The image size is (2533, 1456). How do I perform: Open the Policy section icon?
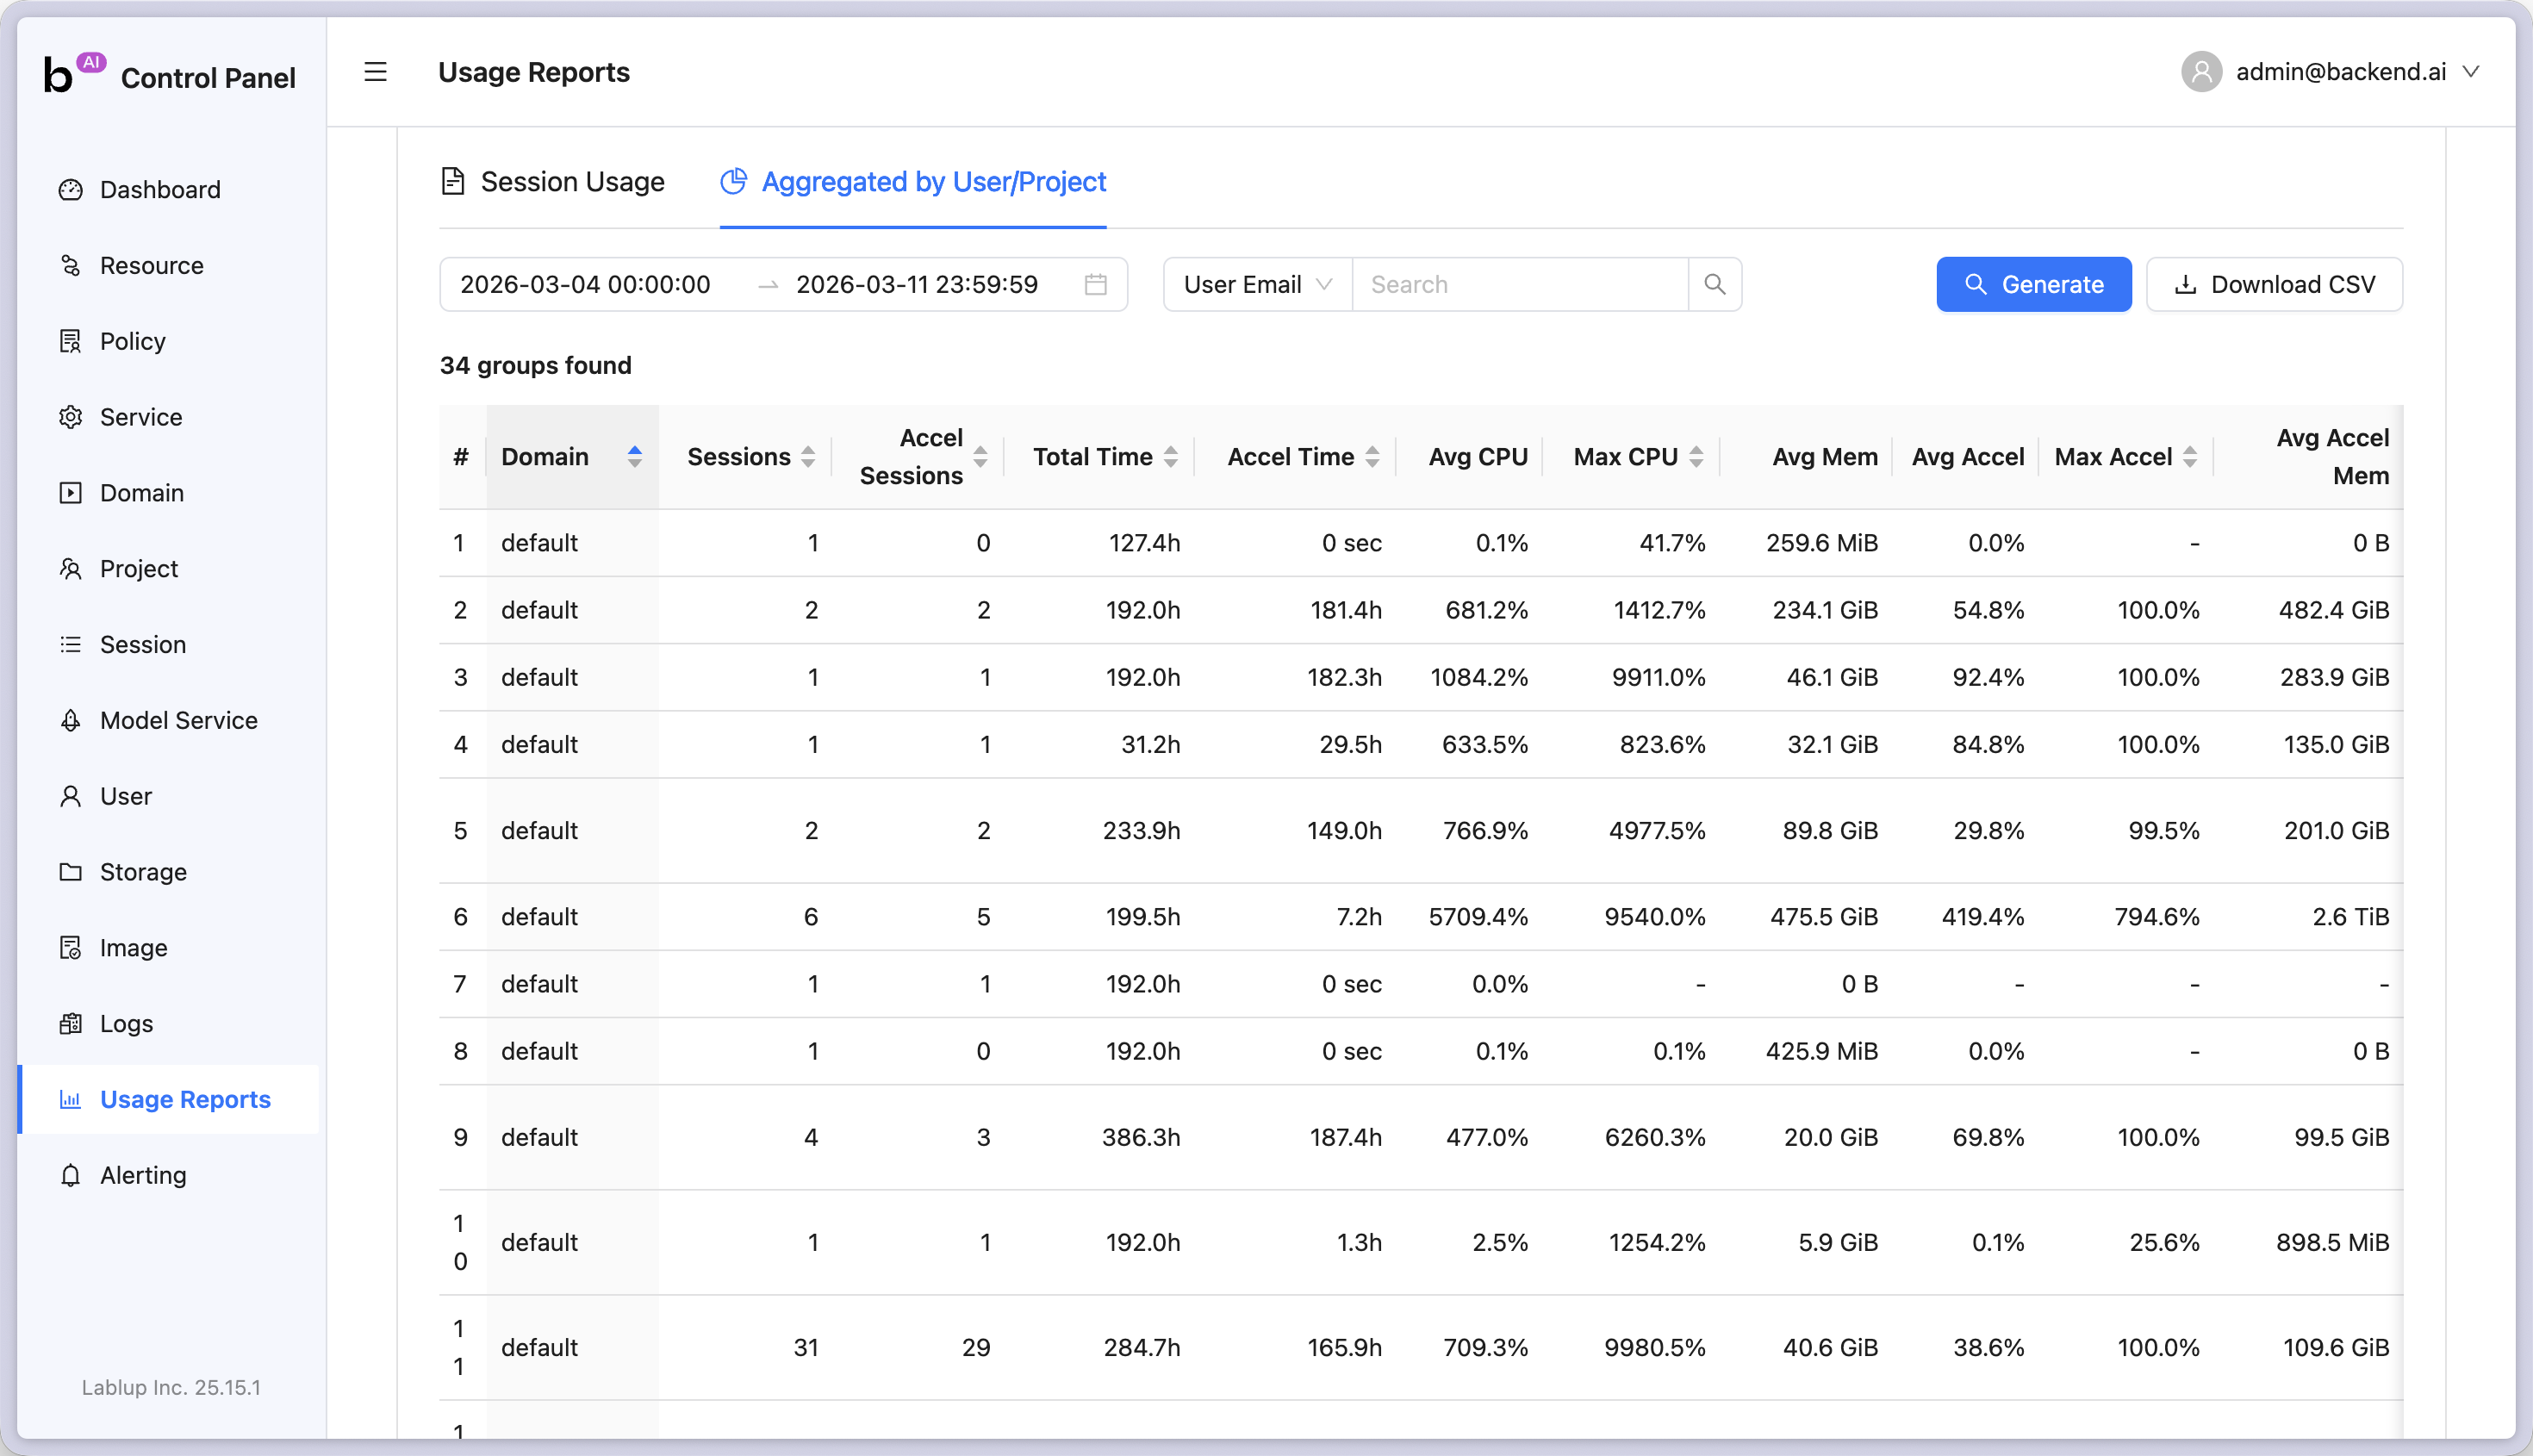tap(70, 341)
